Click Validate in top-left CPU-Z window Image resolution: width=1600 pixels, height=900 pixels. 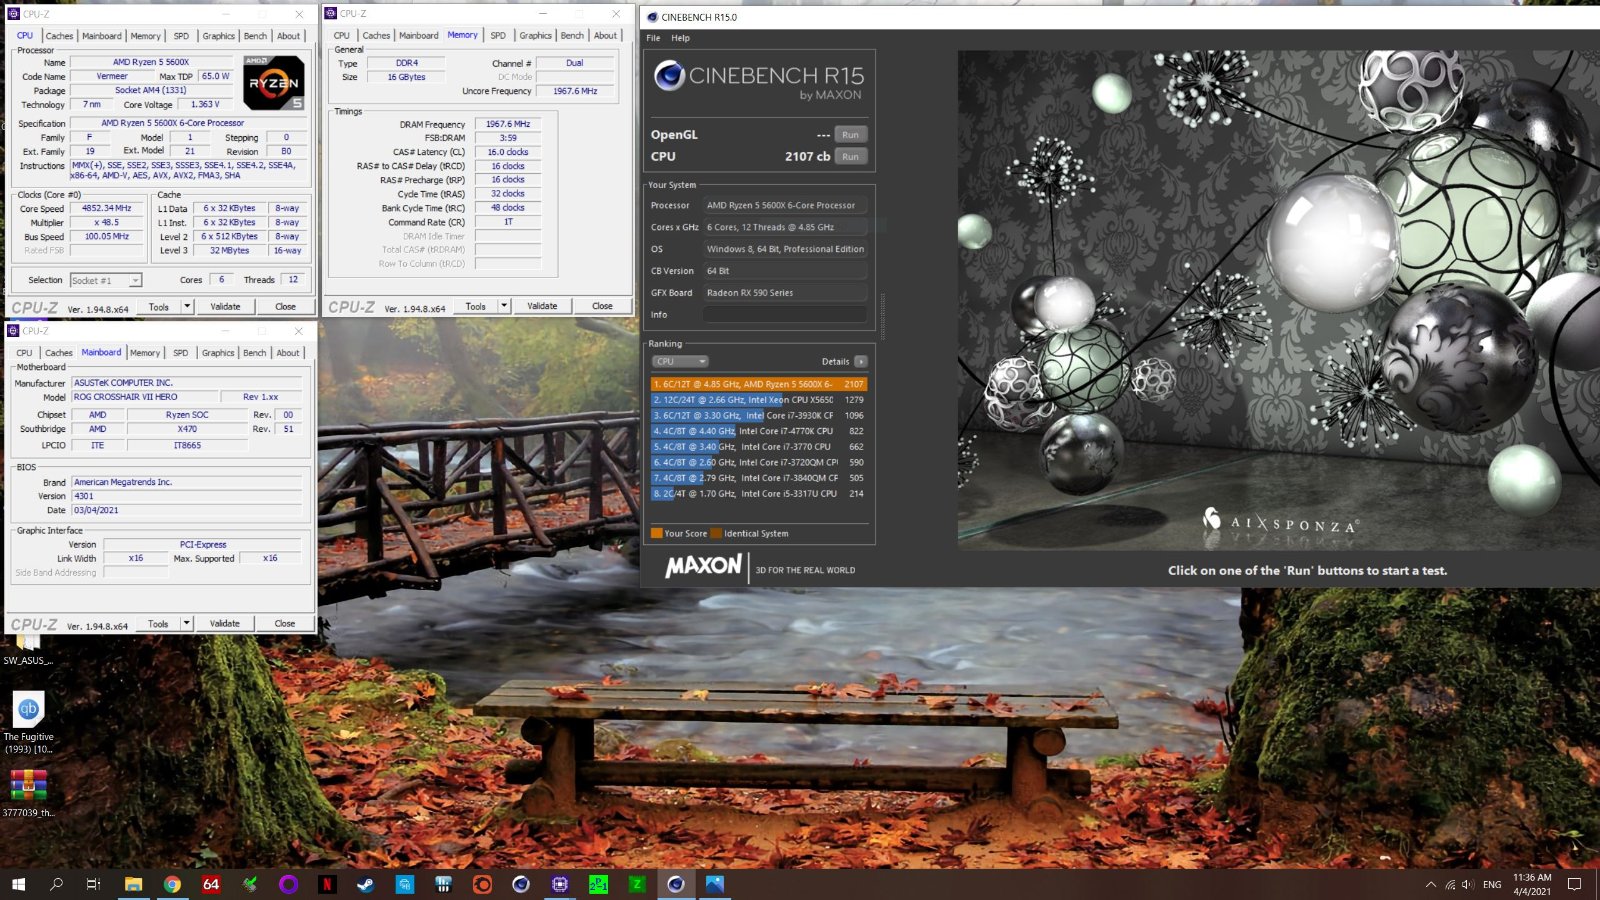click(x=225, y=307)
